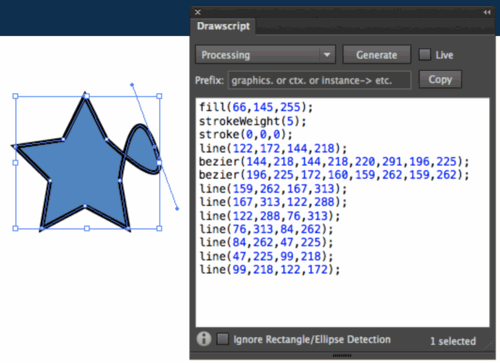Click the lower bezier direction handle endpoint
Image resolution: width=500 pixels, height=363 pixels.
(x=177, y=209)
